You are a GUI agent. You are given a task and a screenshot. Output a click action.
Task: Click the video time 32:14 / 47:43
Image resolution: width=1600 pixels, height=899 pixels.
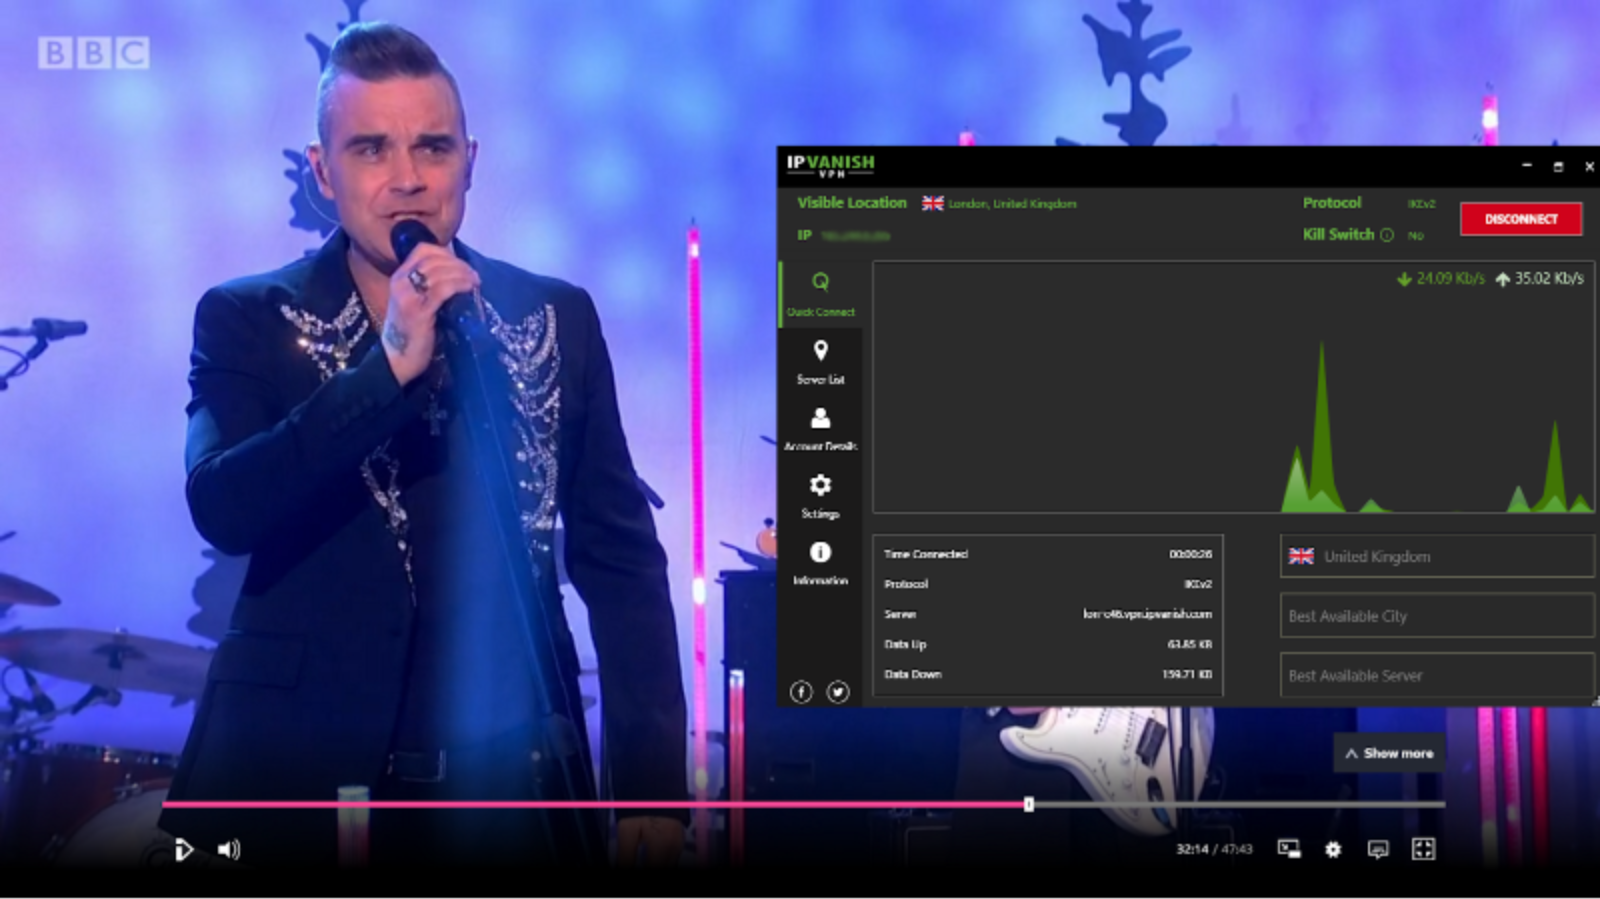coord(1214,849)
